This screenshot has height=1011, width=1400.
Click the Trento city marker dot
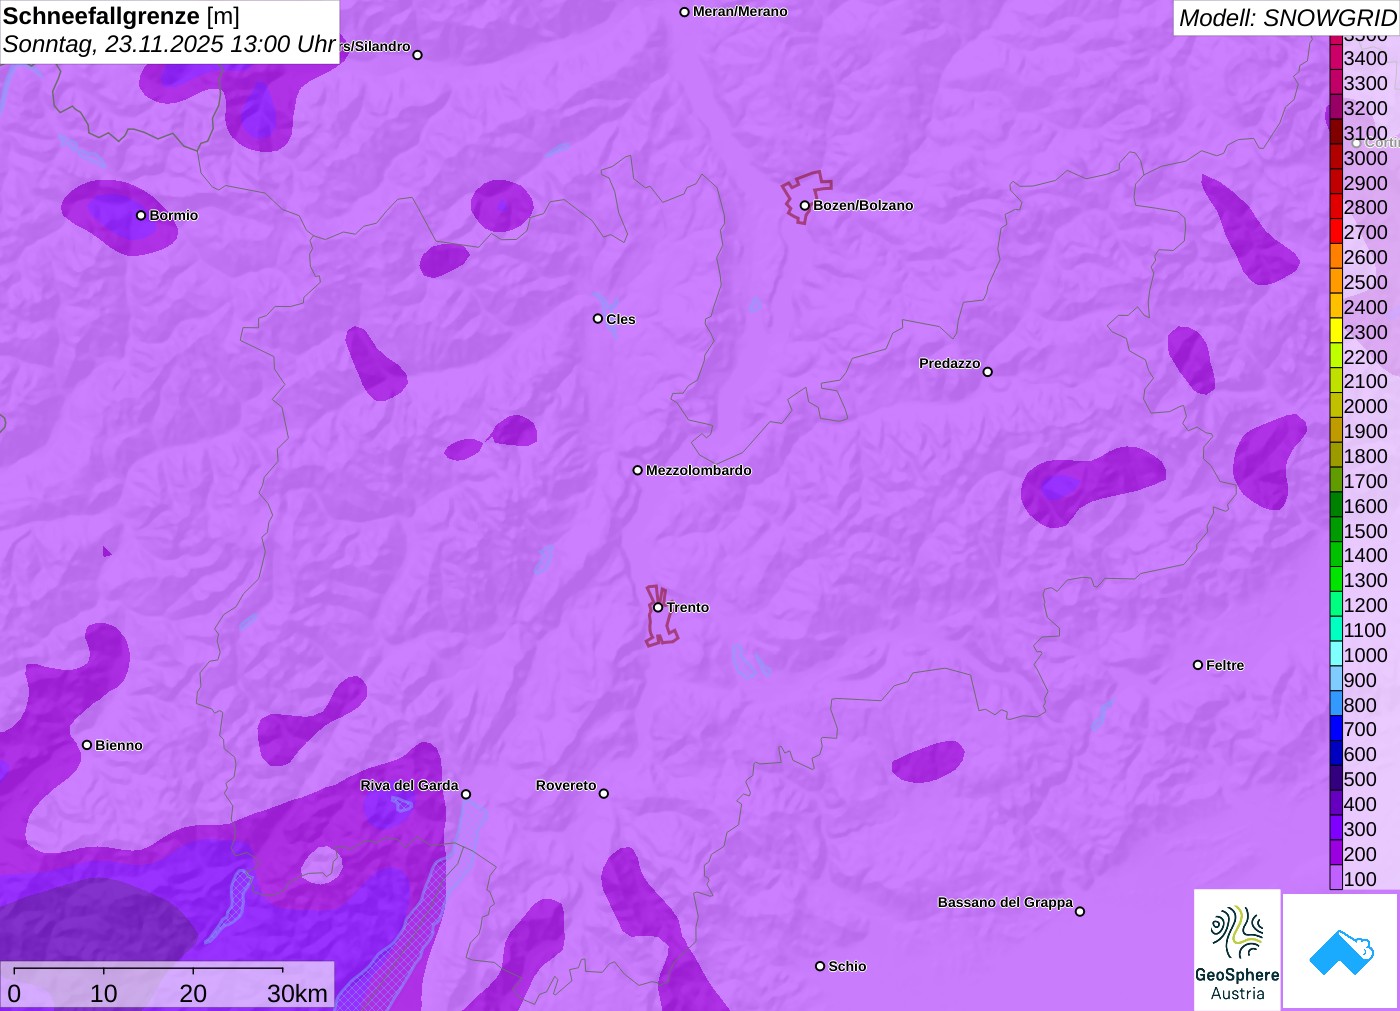point(658,607)
